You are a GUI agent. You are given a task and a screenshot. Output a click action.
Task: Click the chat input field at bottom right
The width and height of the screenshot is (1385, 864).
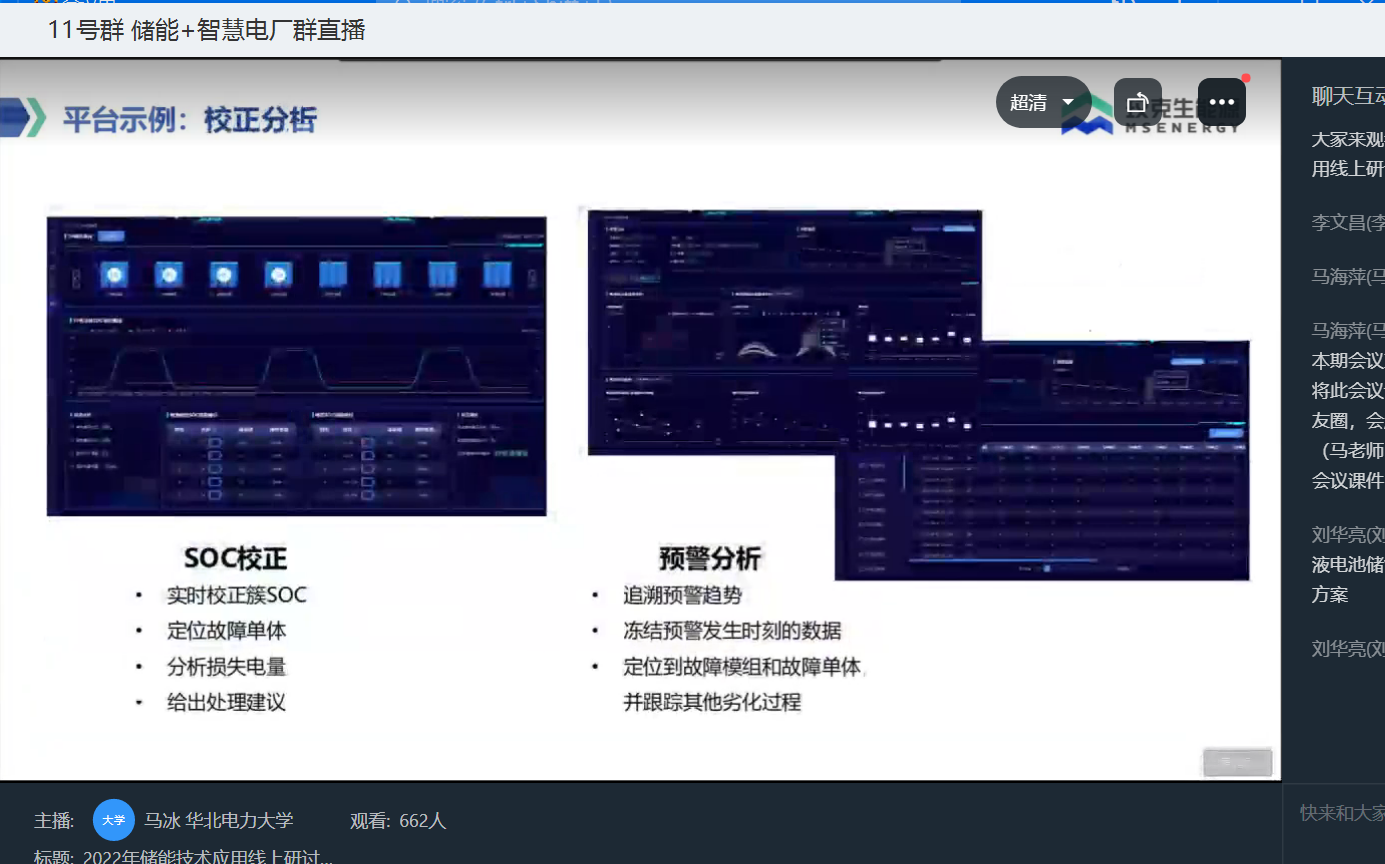point(1340,812)
